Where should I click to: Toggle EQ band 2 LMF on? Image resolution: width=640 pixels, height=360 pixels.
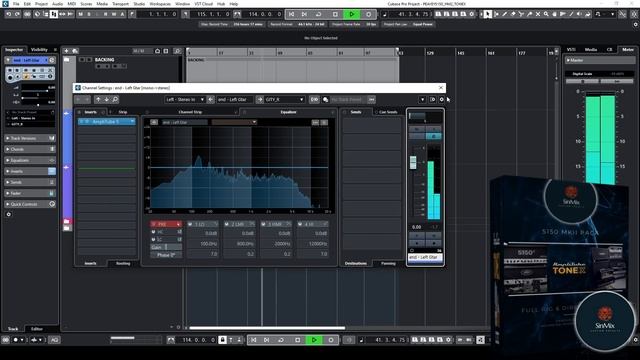227,224
